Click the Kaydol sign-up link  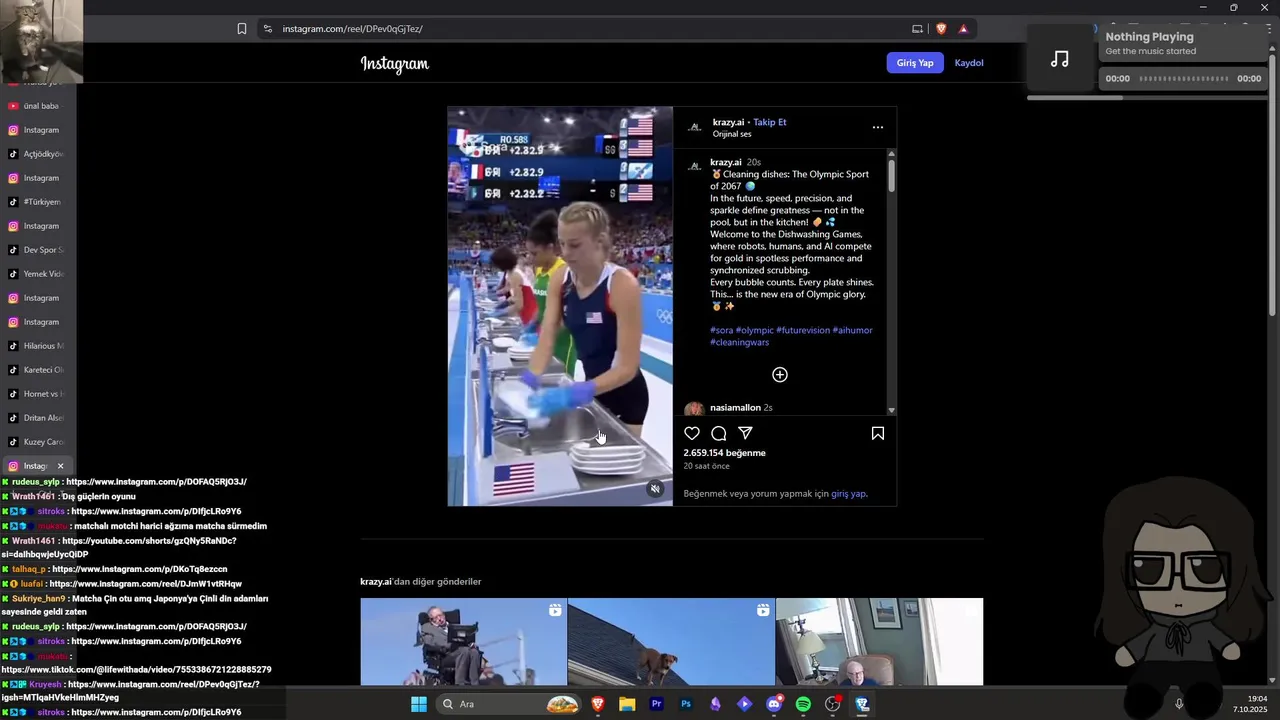969,63
